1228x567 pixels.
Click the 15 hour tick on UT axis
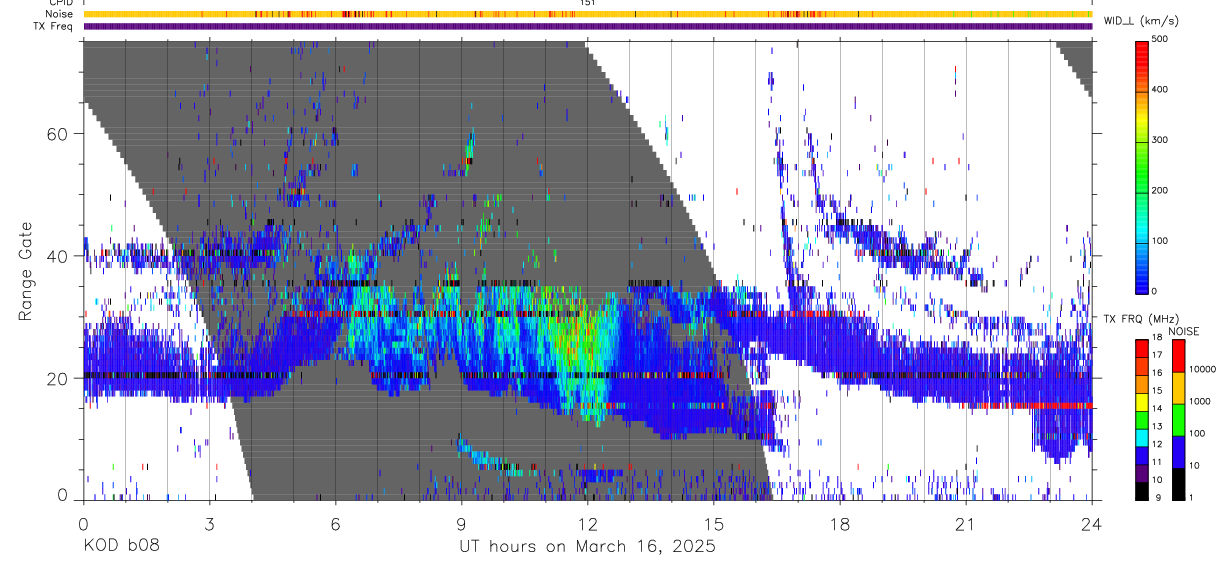click(714, 523)
